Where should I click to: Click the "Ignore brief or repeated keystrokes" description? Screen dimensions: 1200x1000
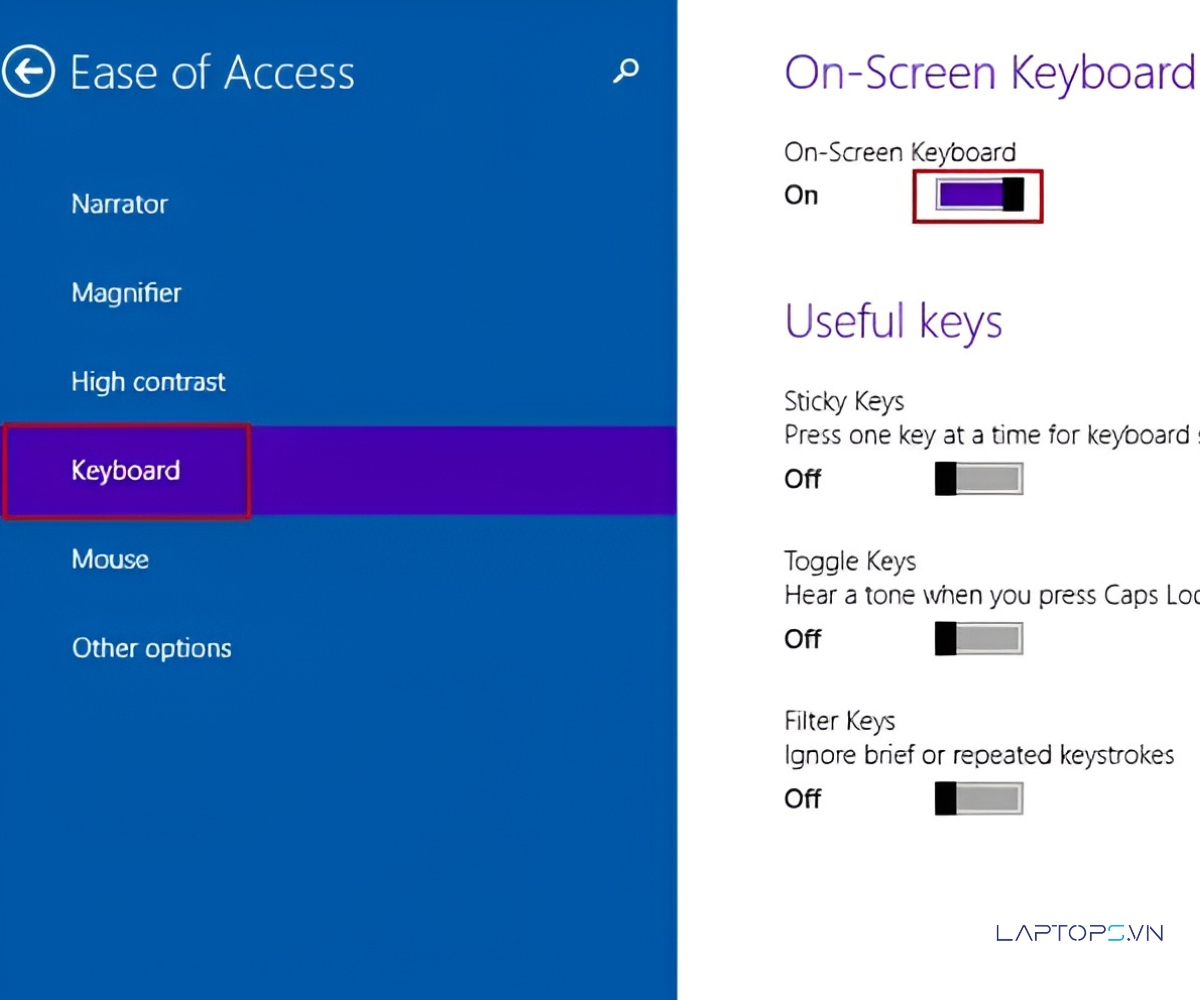[979, 755]
